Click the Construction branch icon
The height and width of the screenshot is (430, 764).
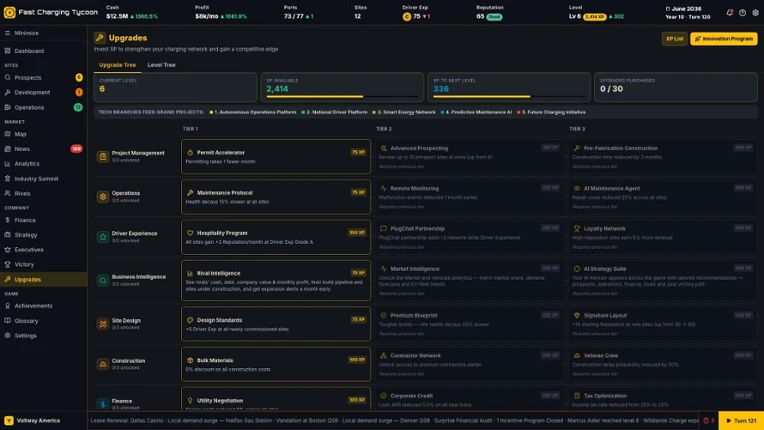click(103, 364)
